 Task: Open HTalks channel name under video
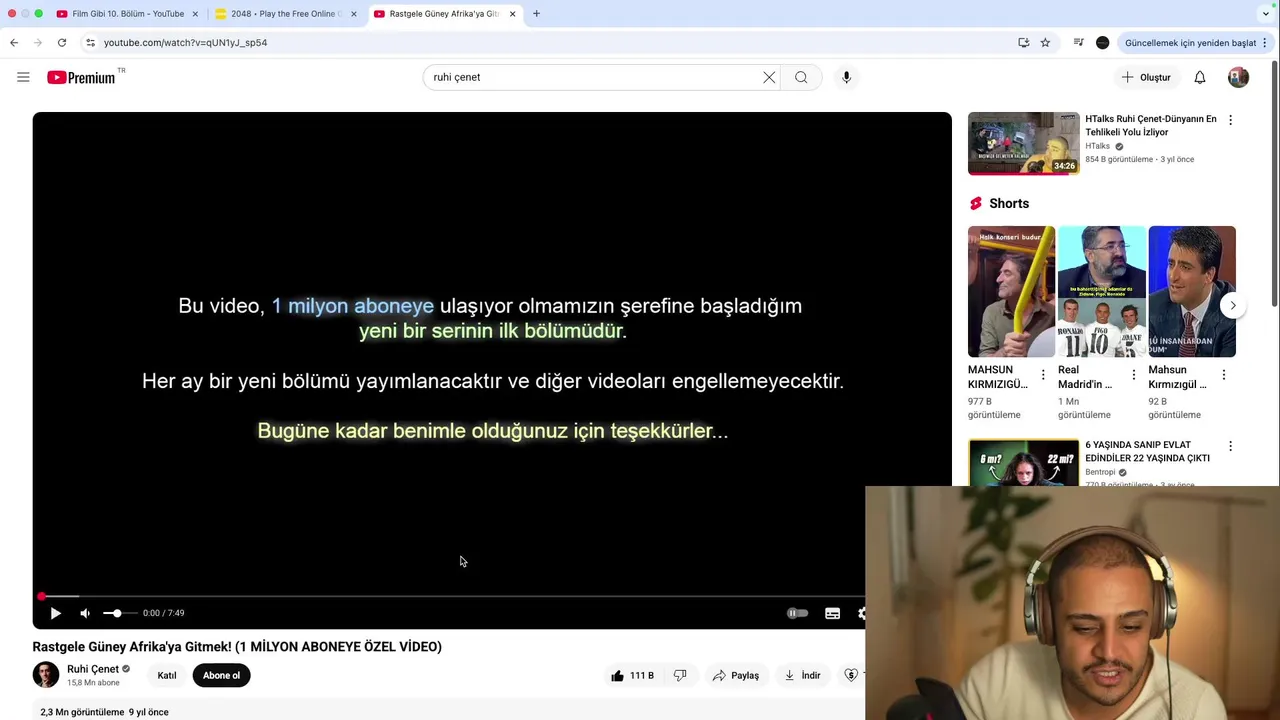pos(1097,146)
